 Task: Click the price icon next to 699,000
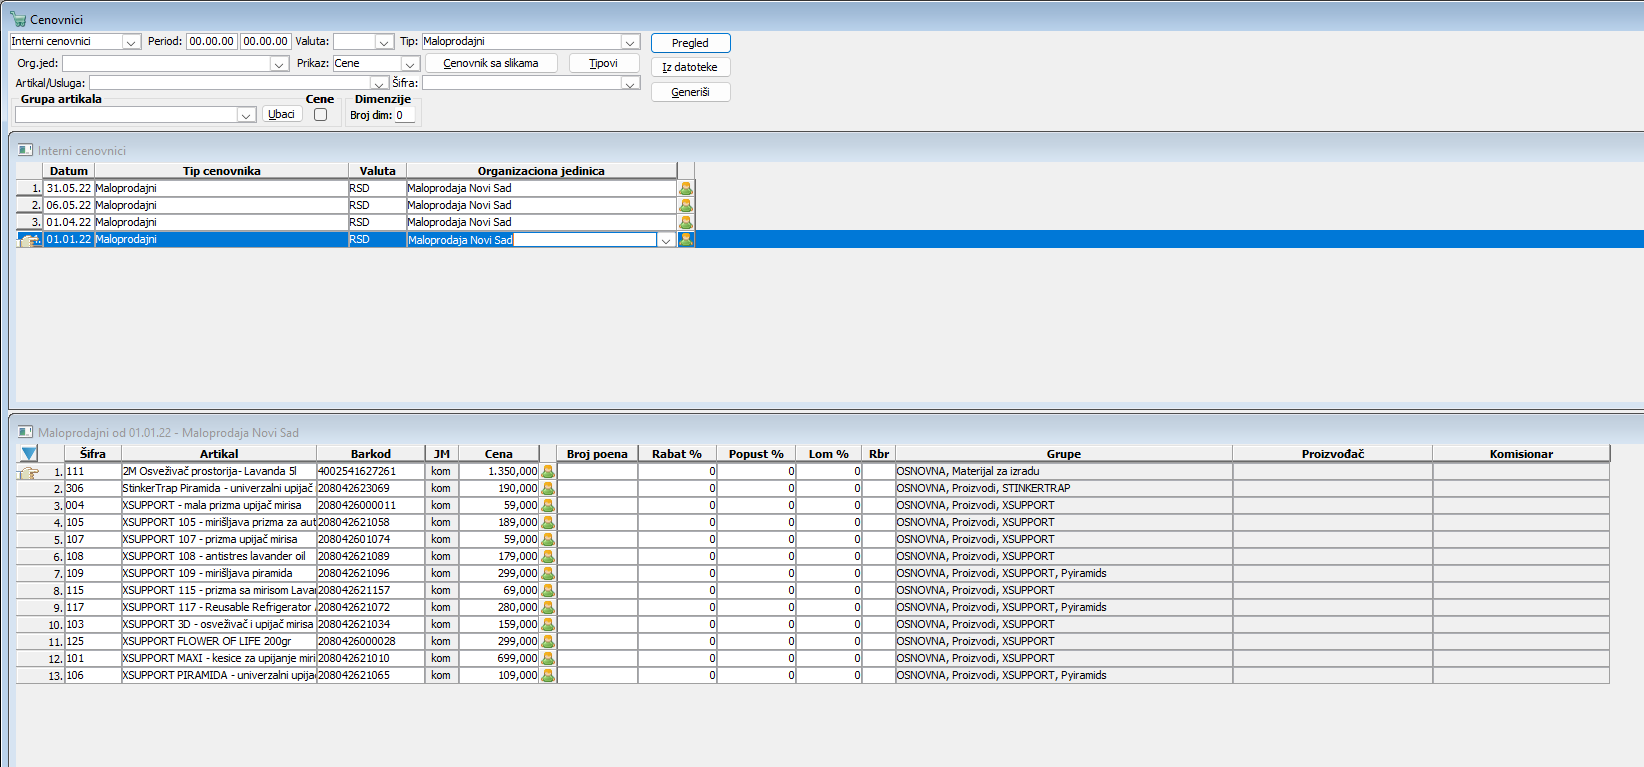pos(548,658)
